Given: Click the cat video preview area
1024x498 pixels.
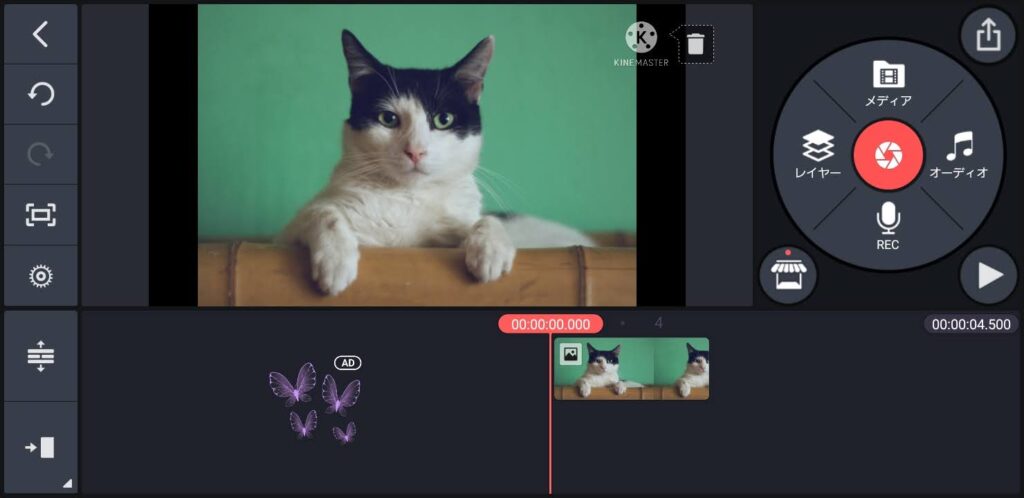Looking at the screenshot, I should tap(416, 155).
